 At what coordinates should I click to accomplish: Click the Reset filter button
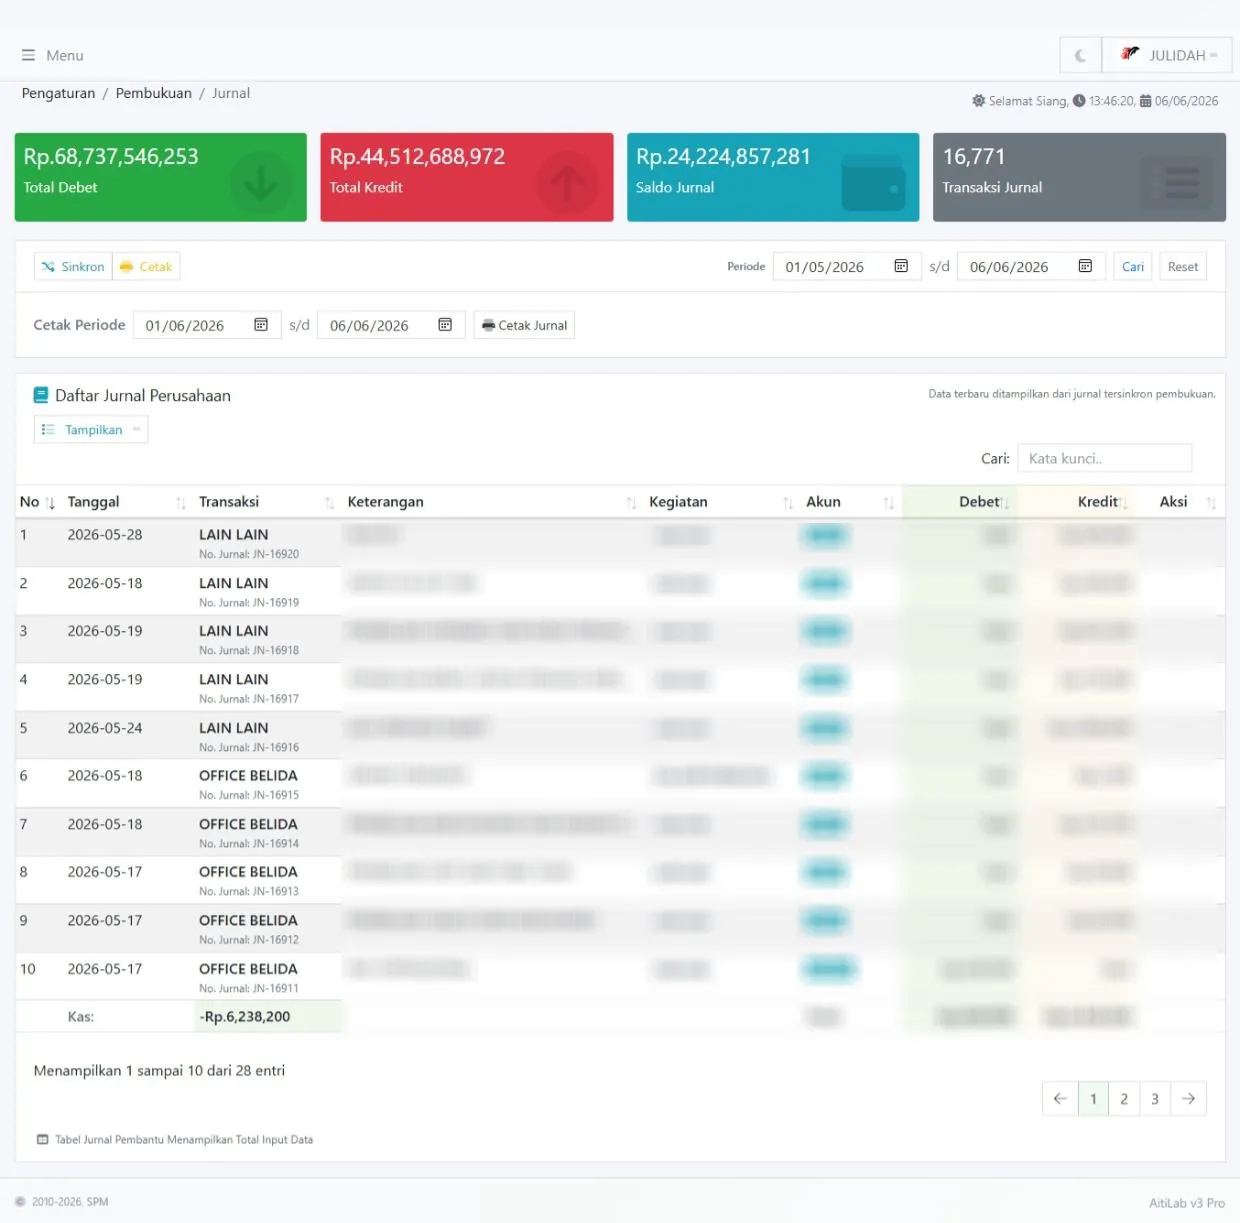1183,267
